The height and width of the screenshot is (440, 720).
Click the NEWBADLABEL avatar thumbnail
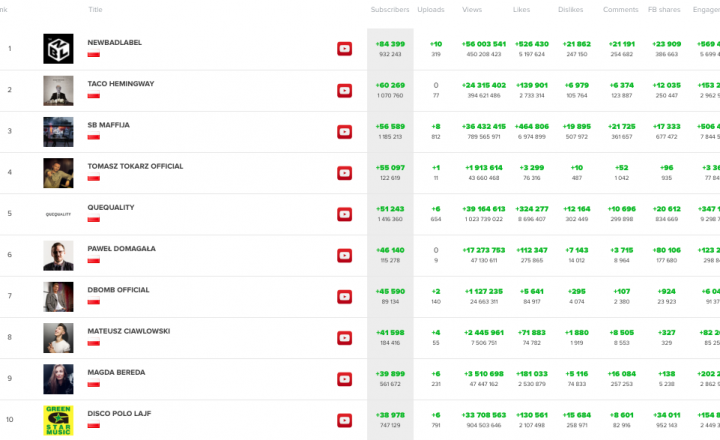click(x=58, y=49)
